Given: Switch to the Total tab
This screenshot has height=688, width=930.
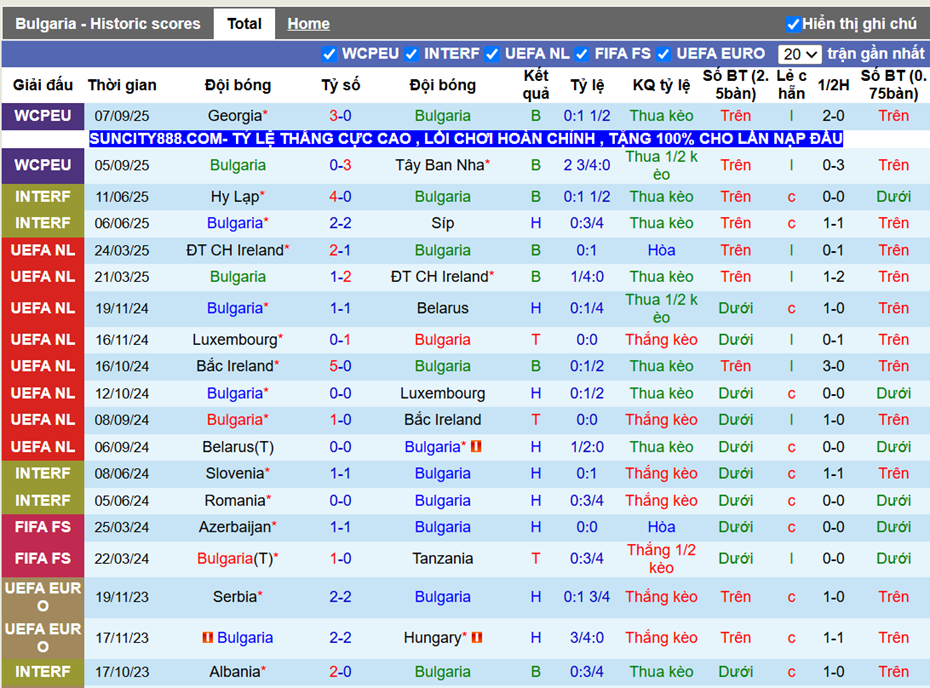Looking at the screenshot, I should tap(244, 24).
